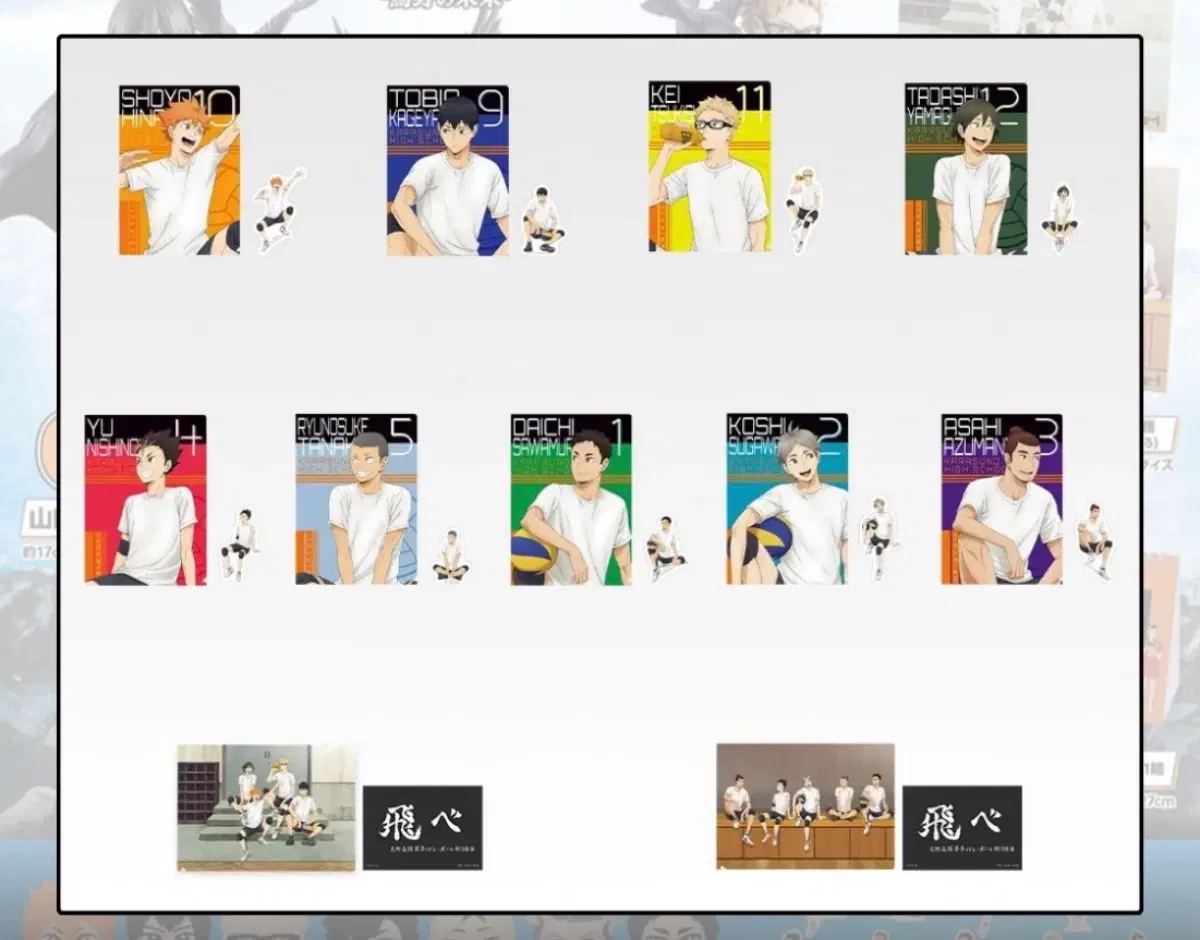Pick the small figure beside the Sawamura card
The image size is (1200, 940).
(x=665, y=548)
